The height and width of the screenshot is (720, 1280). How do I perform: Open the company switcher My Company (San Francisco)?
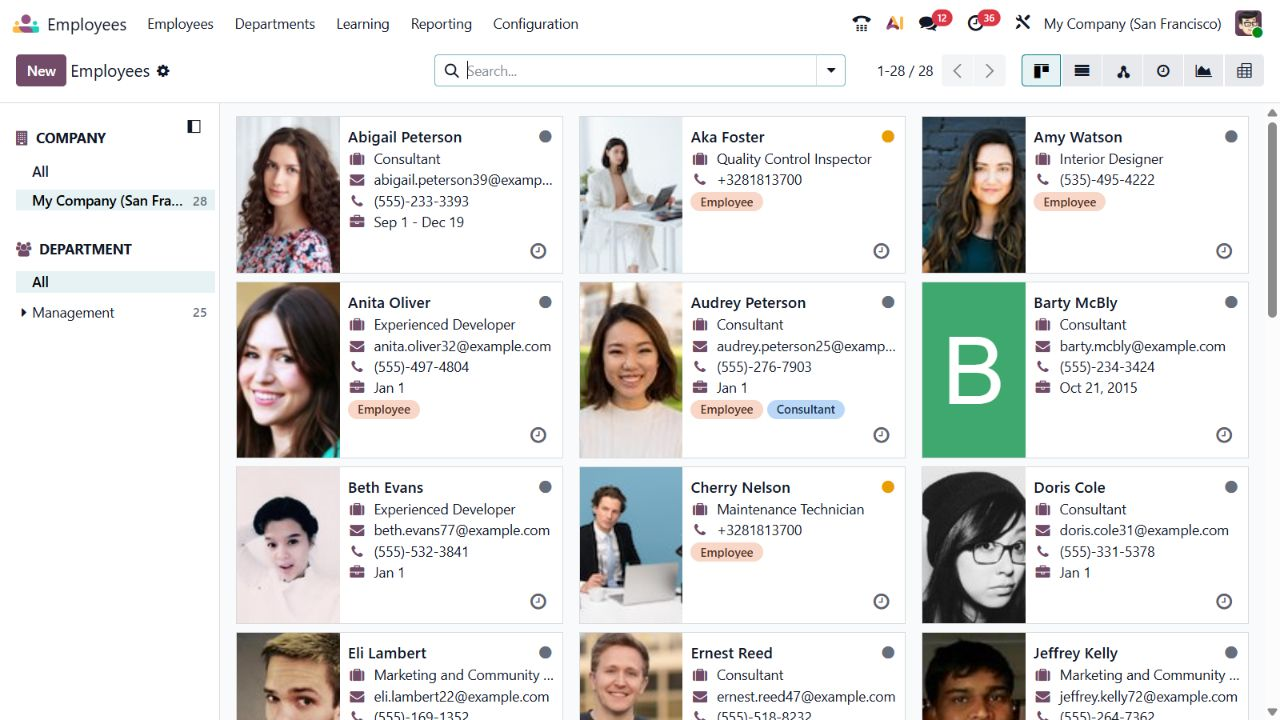tap(1132, 24)
